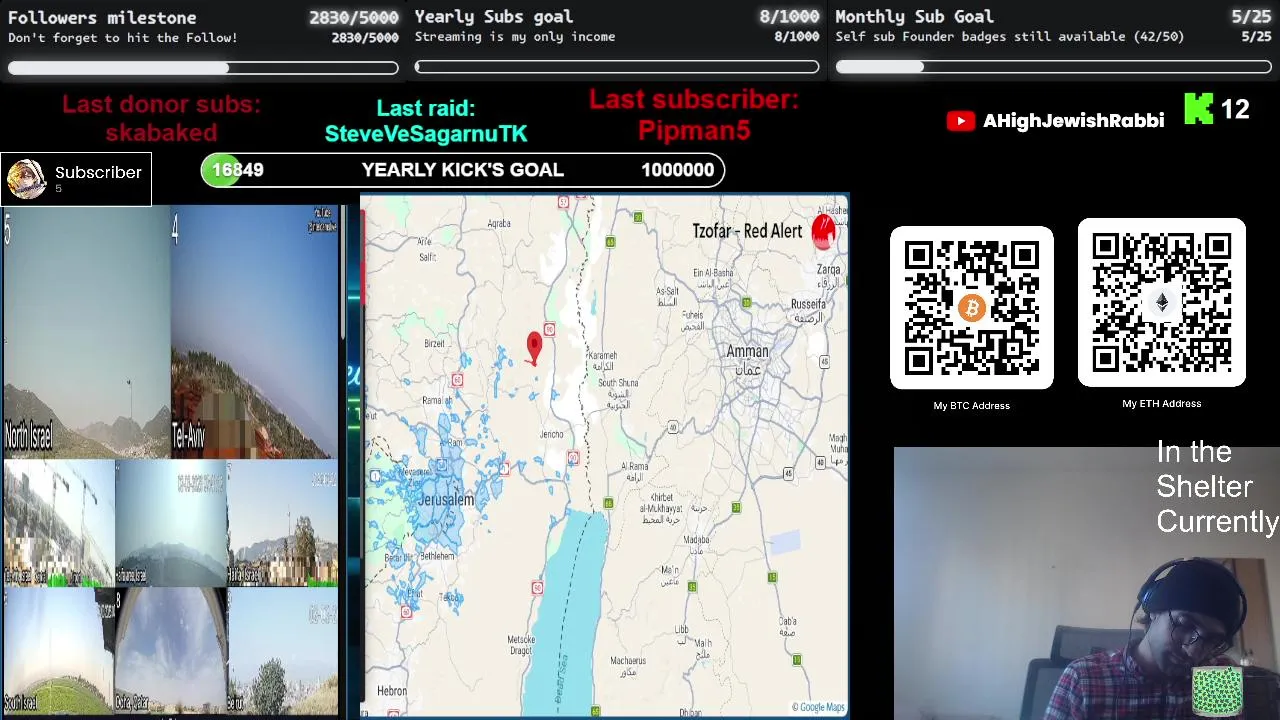The image size is (1280, 720).
Task: Click the Salfit label on the map
Action: click(x=428, y=257)
